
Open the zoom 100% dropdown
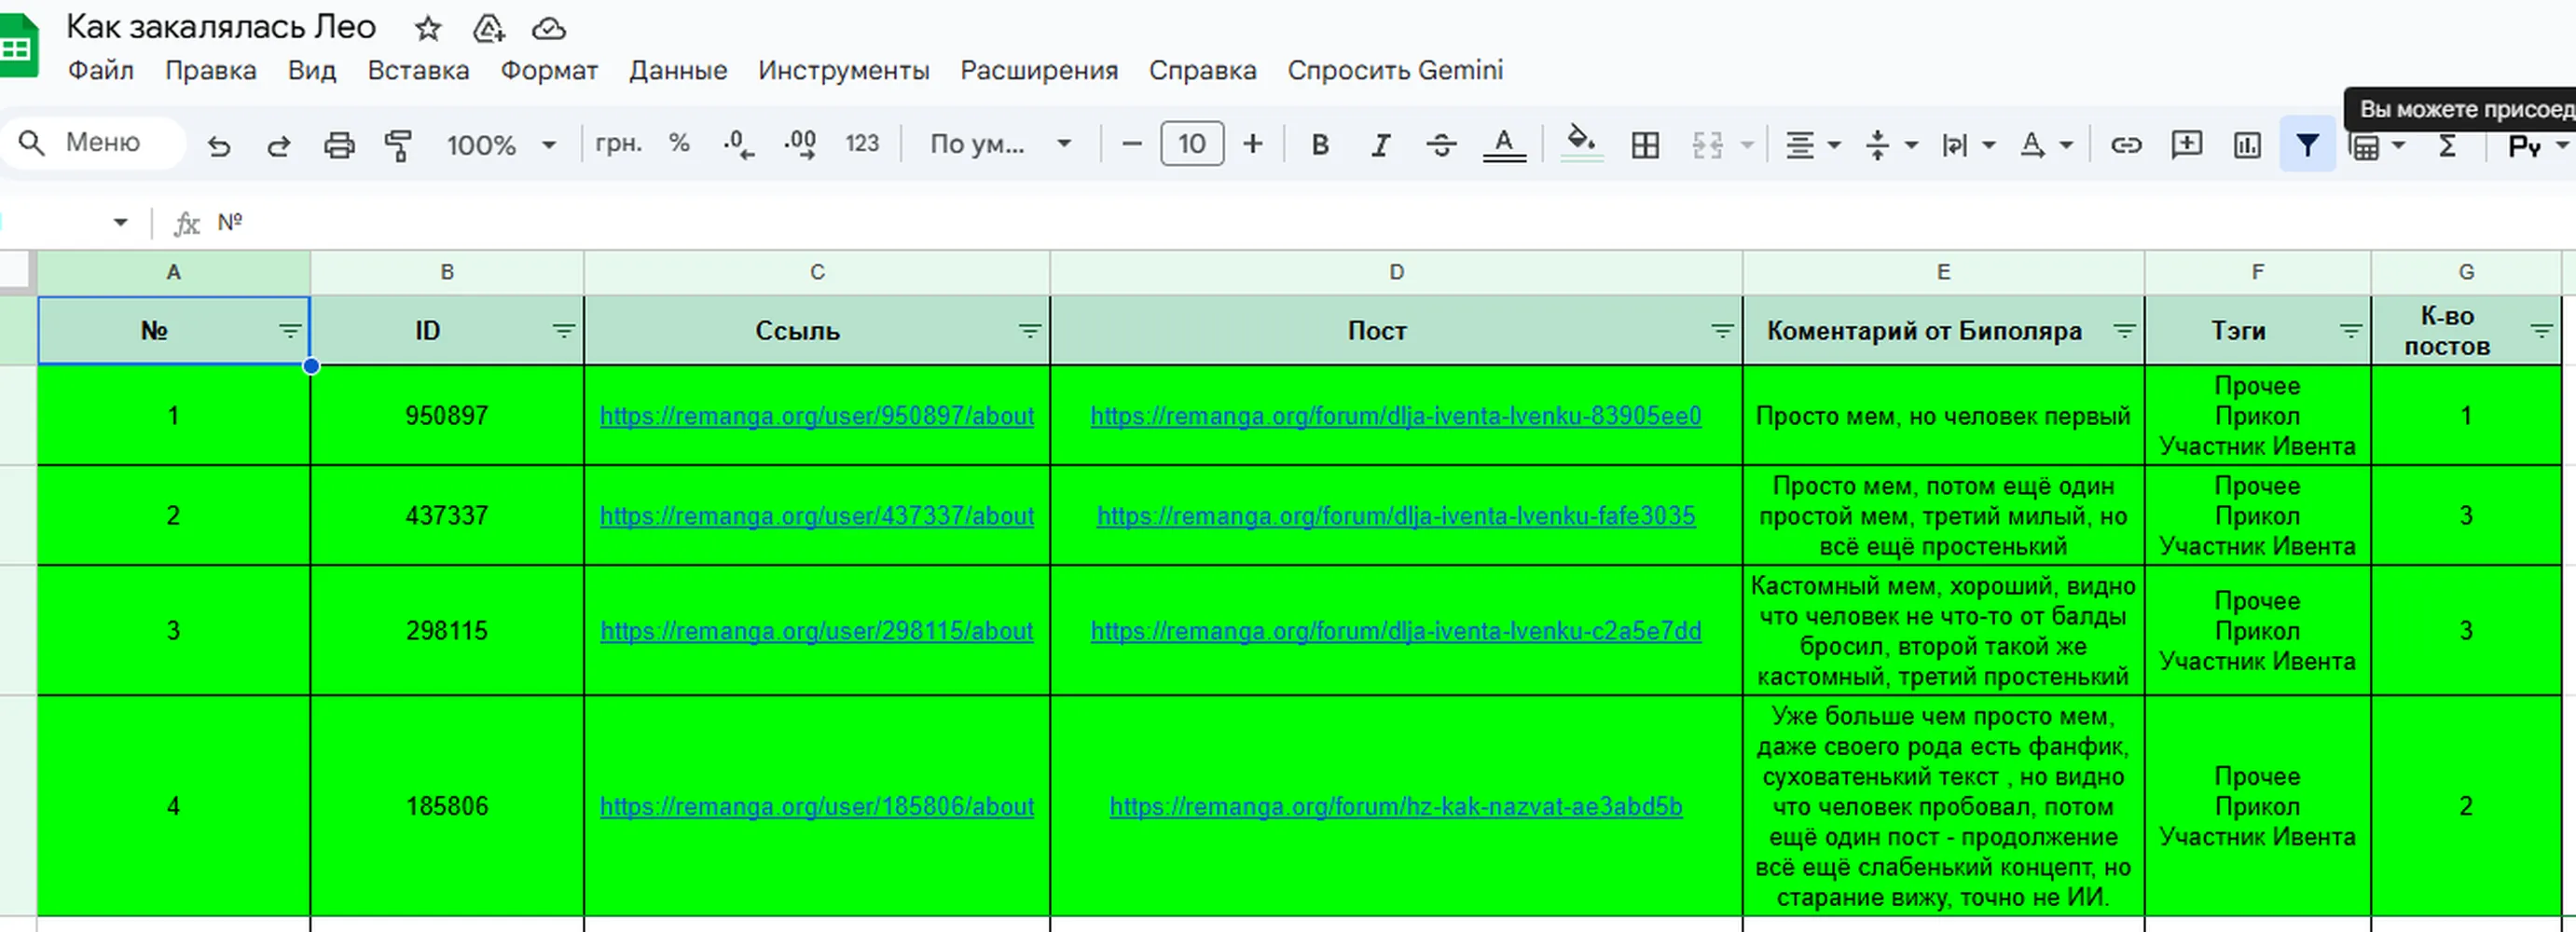(x=501, y=145)
